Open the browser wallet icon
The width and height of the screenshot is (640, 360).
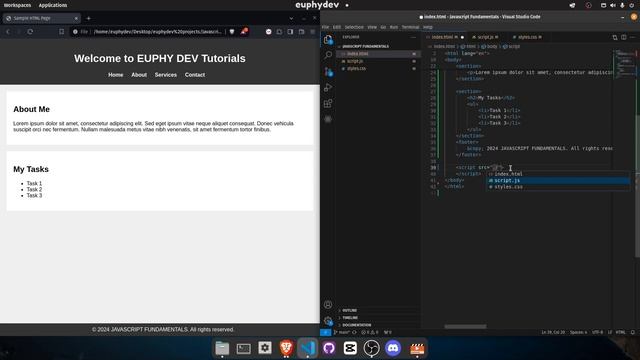(301, 31)
